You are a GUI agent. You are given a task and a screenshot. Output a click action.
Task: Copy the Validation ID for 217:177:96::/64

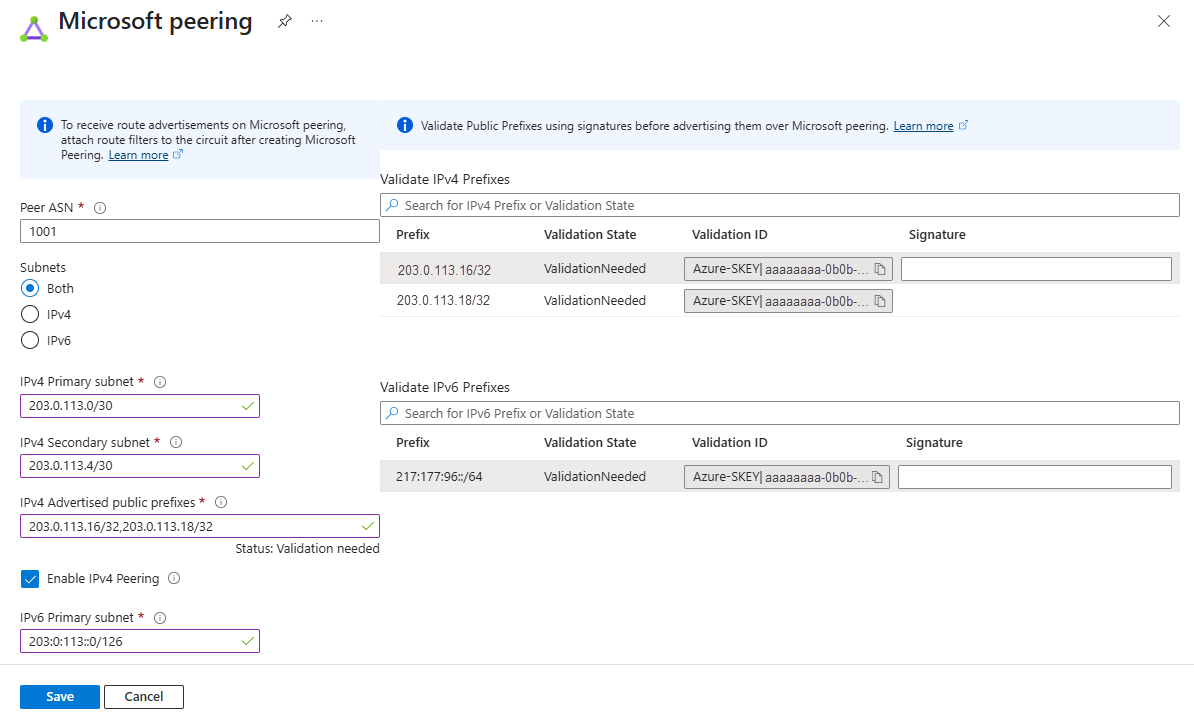(x=878, y=476)
